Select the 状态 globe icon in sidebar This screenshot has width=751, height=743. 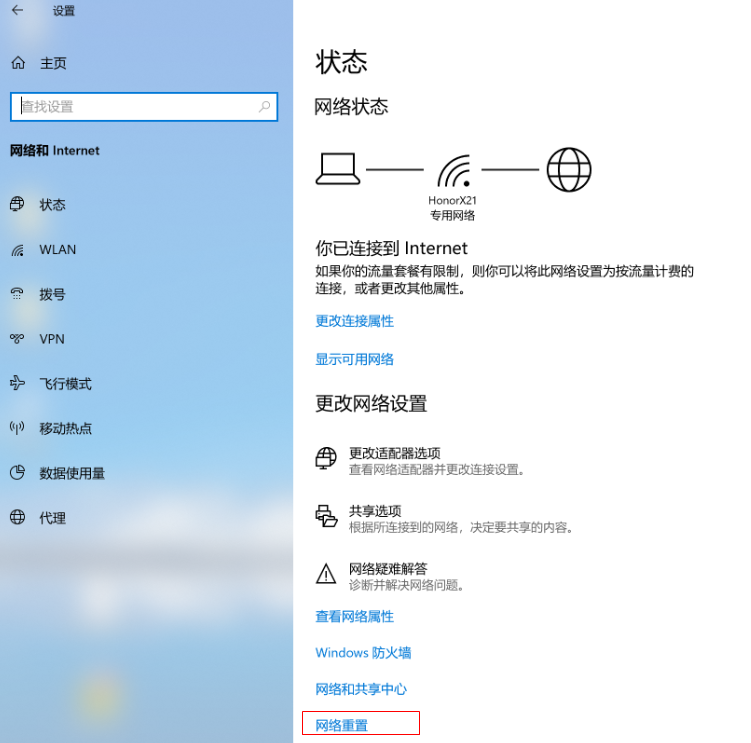pos(17,204)
